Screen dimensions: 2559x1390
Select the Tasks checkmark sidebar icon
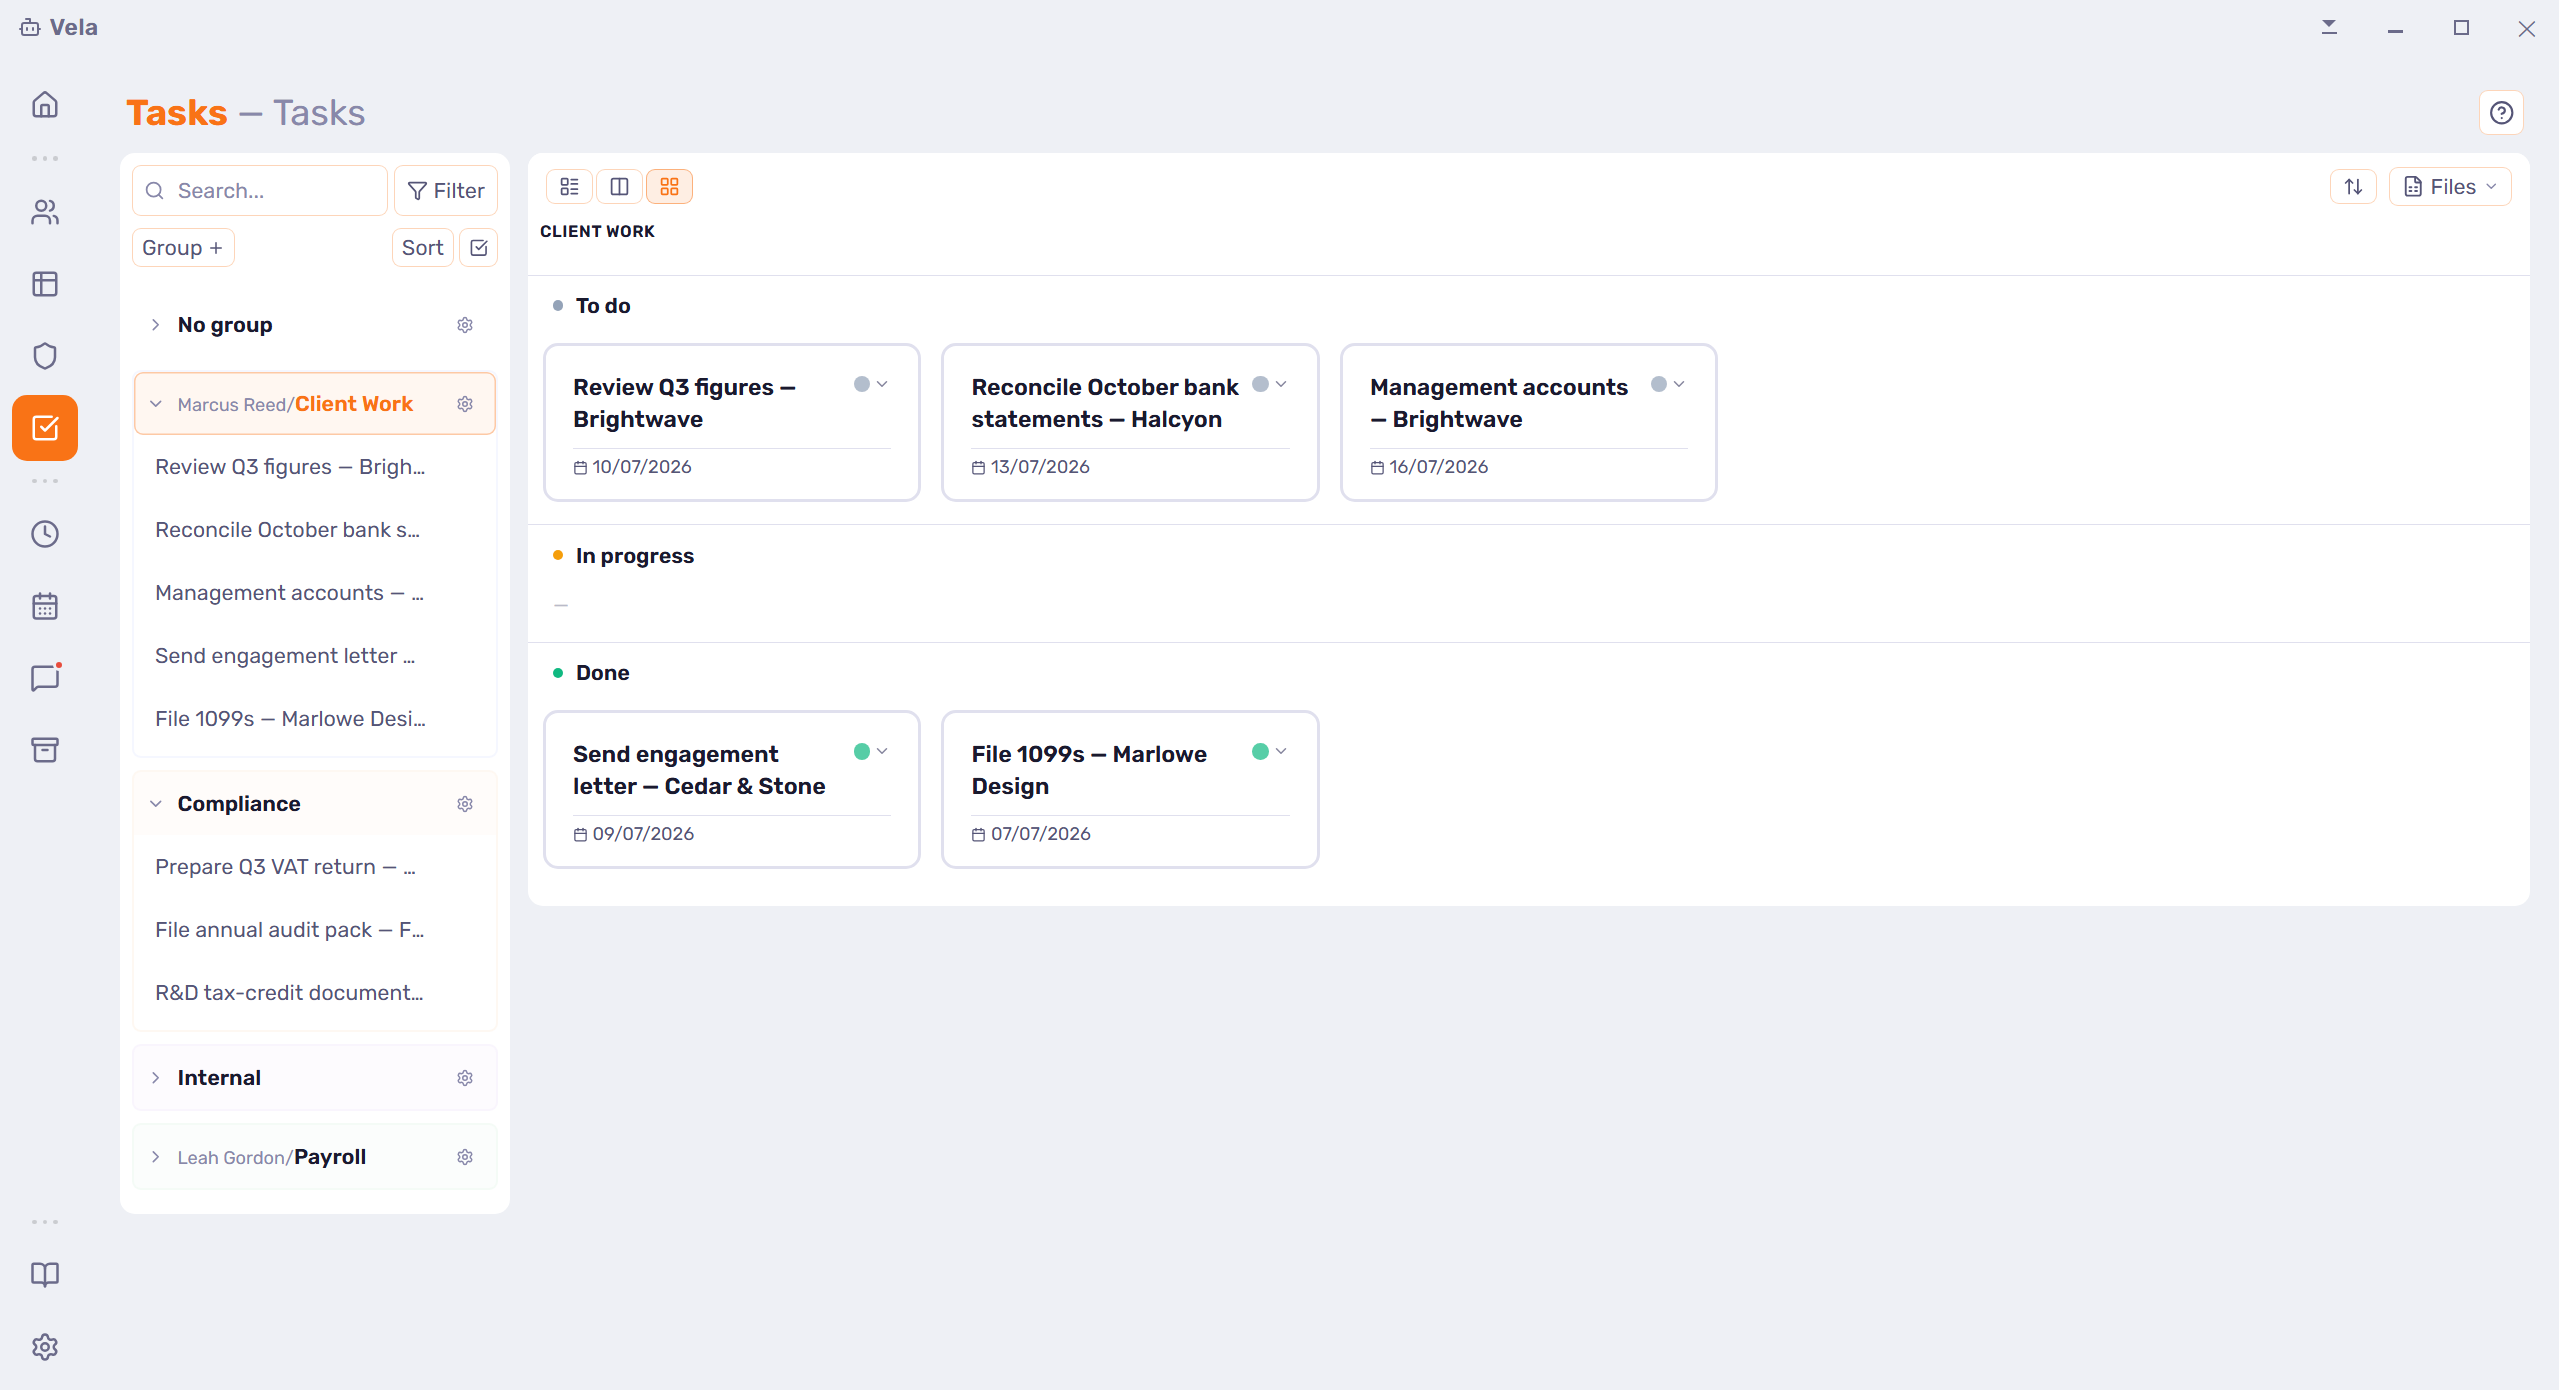coord(45,428)
